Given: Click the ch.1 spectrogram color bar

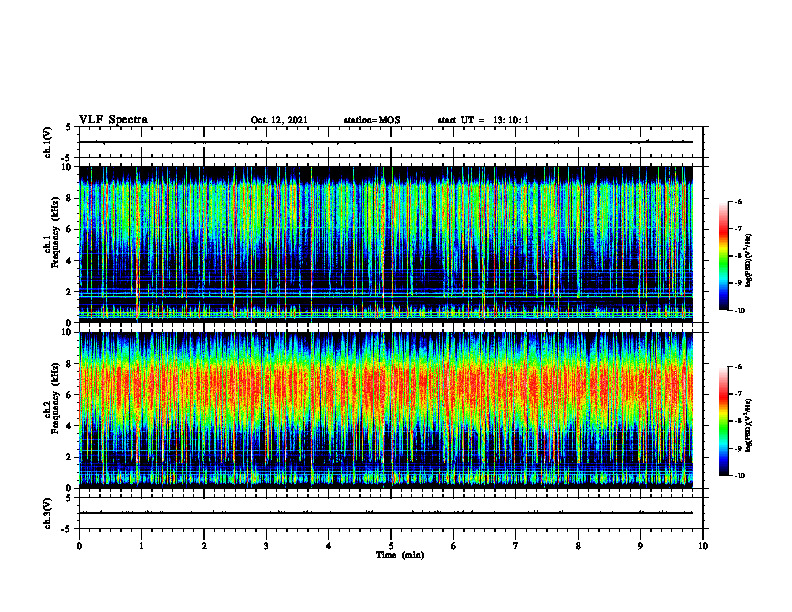Looking at the screenshot, I should point(723,256).
